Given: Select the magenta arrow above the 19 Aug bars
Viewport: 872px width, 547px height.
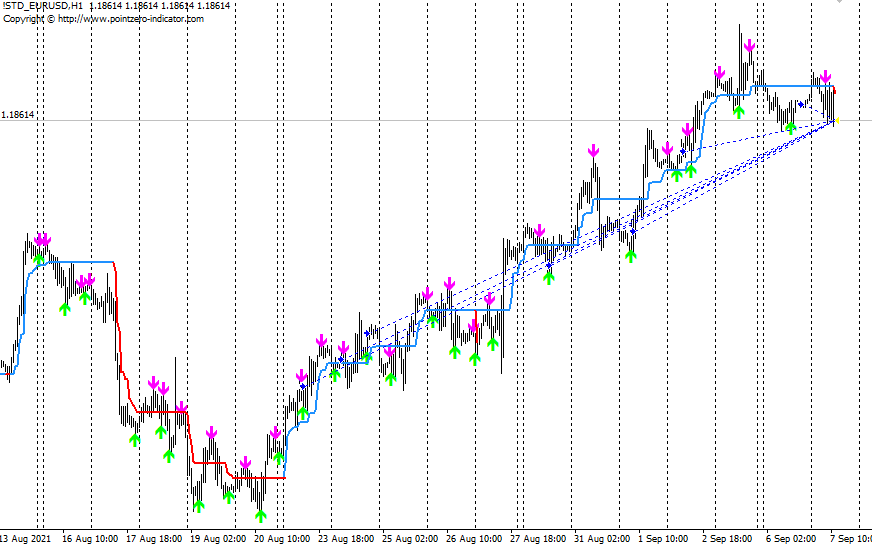Looking at the screenshot, I should [x=212, y=432].
